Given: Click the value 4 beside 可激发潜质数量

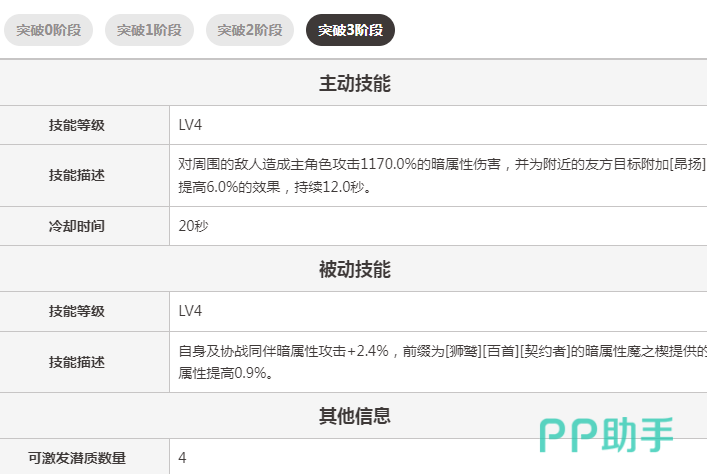Looking at the screenshot, I should (x=183, y=458).
